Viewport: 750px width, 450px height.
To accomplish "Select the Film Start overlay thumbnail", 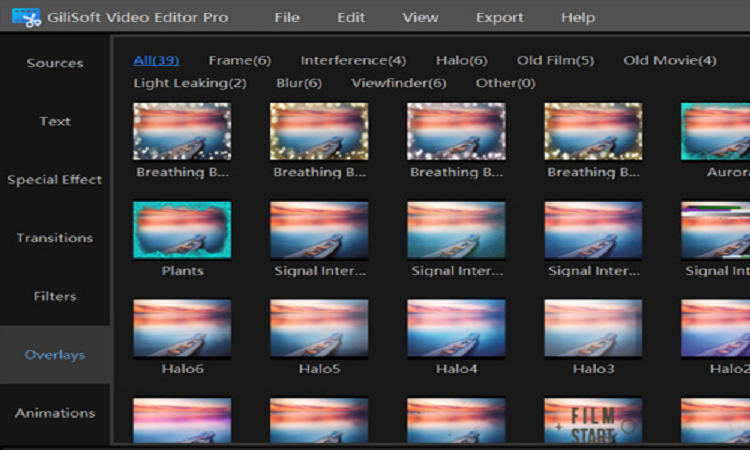I will pyautogui.click(x=593, y=421).
